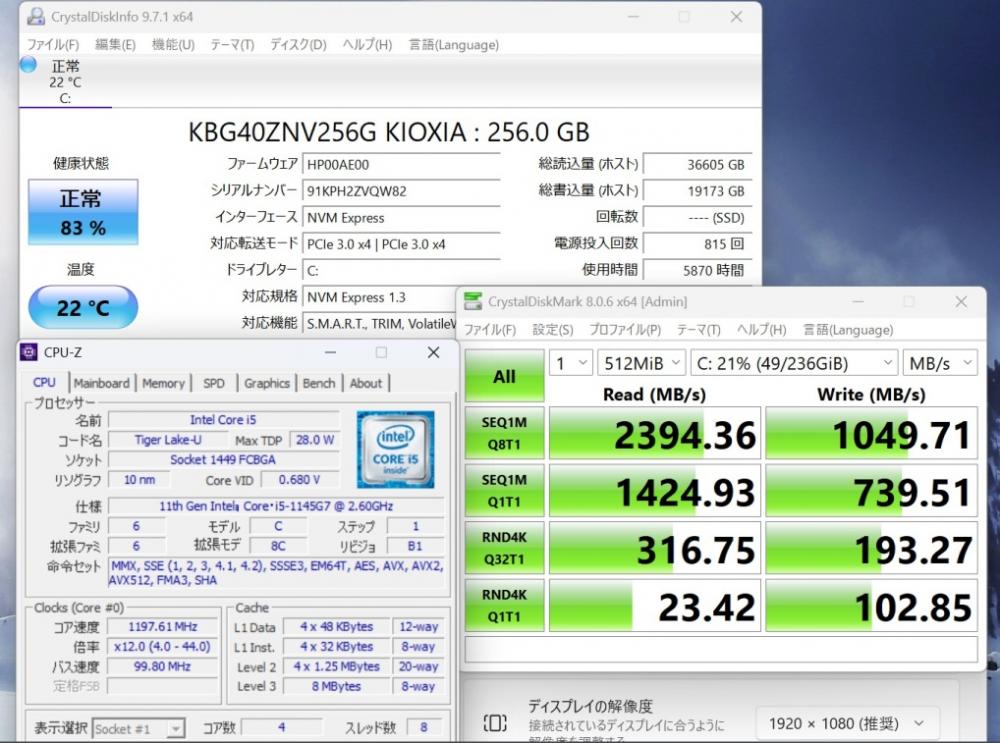
Task: Open 編集(E) menu in CrystalDiskInfo
Action: tap(115, 45)
